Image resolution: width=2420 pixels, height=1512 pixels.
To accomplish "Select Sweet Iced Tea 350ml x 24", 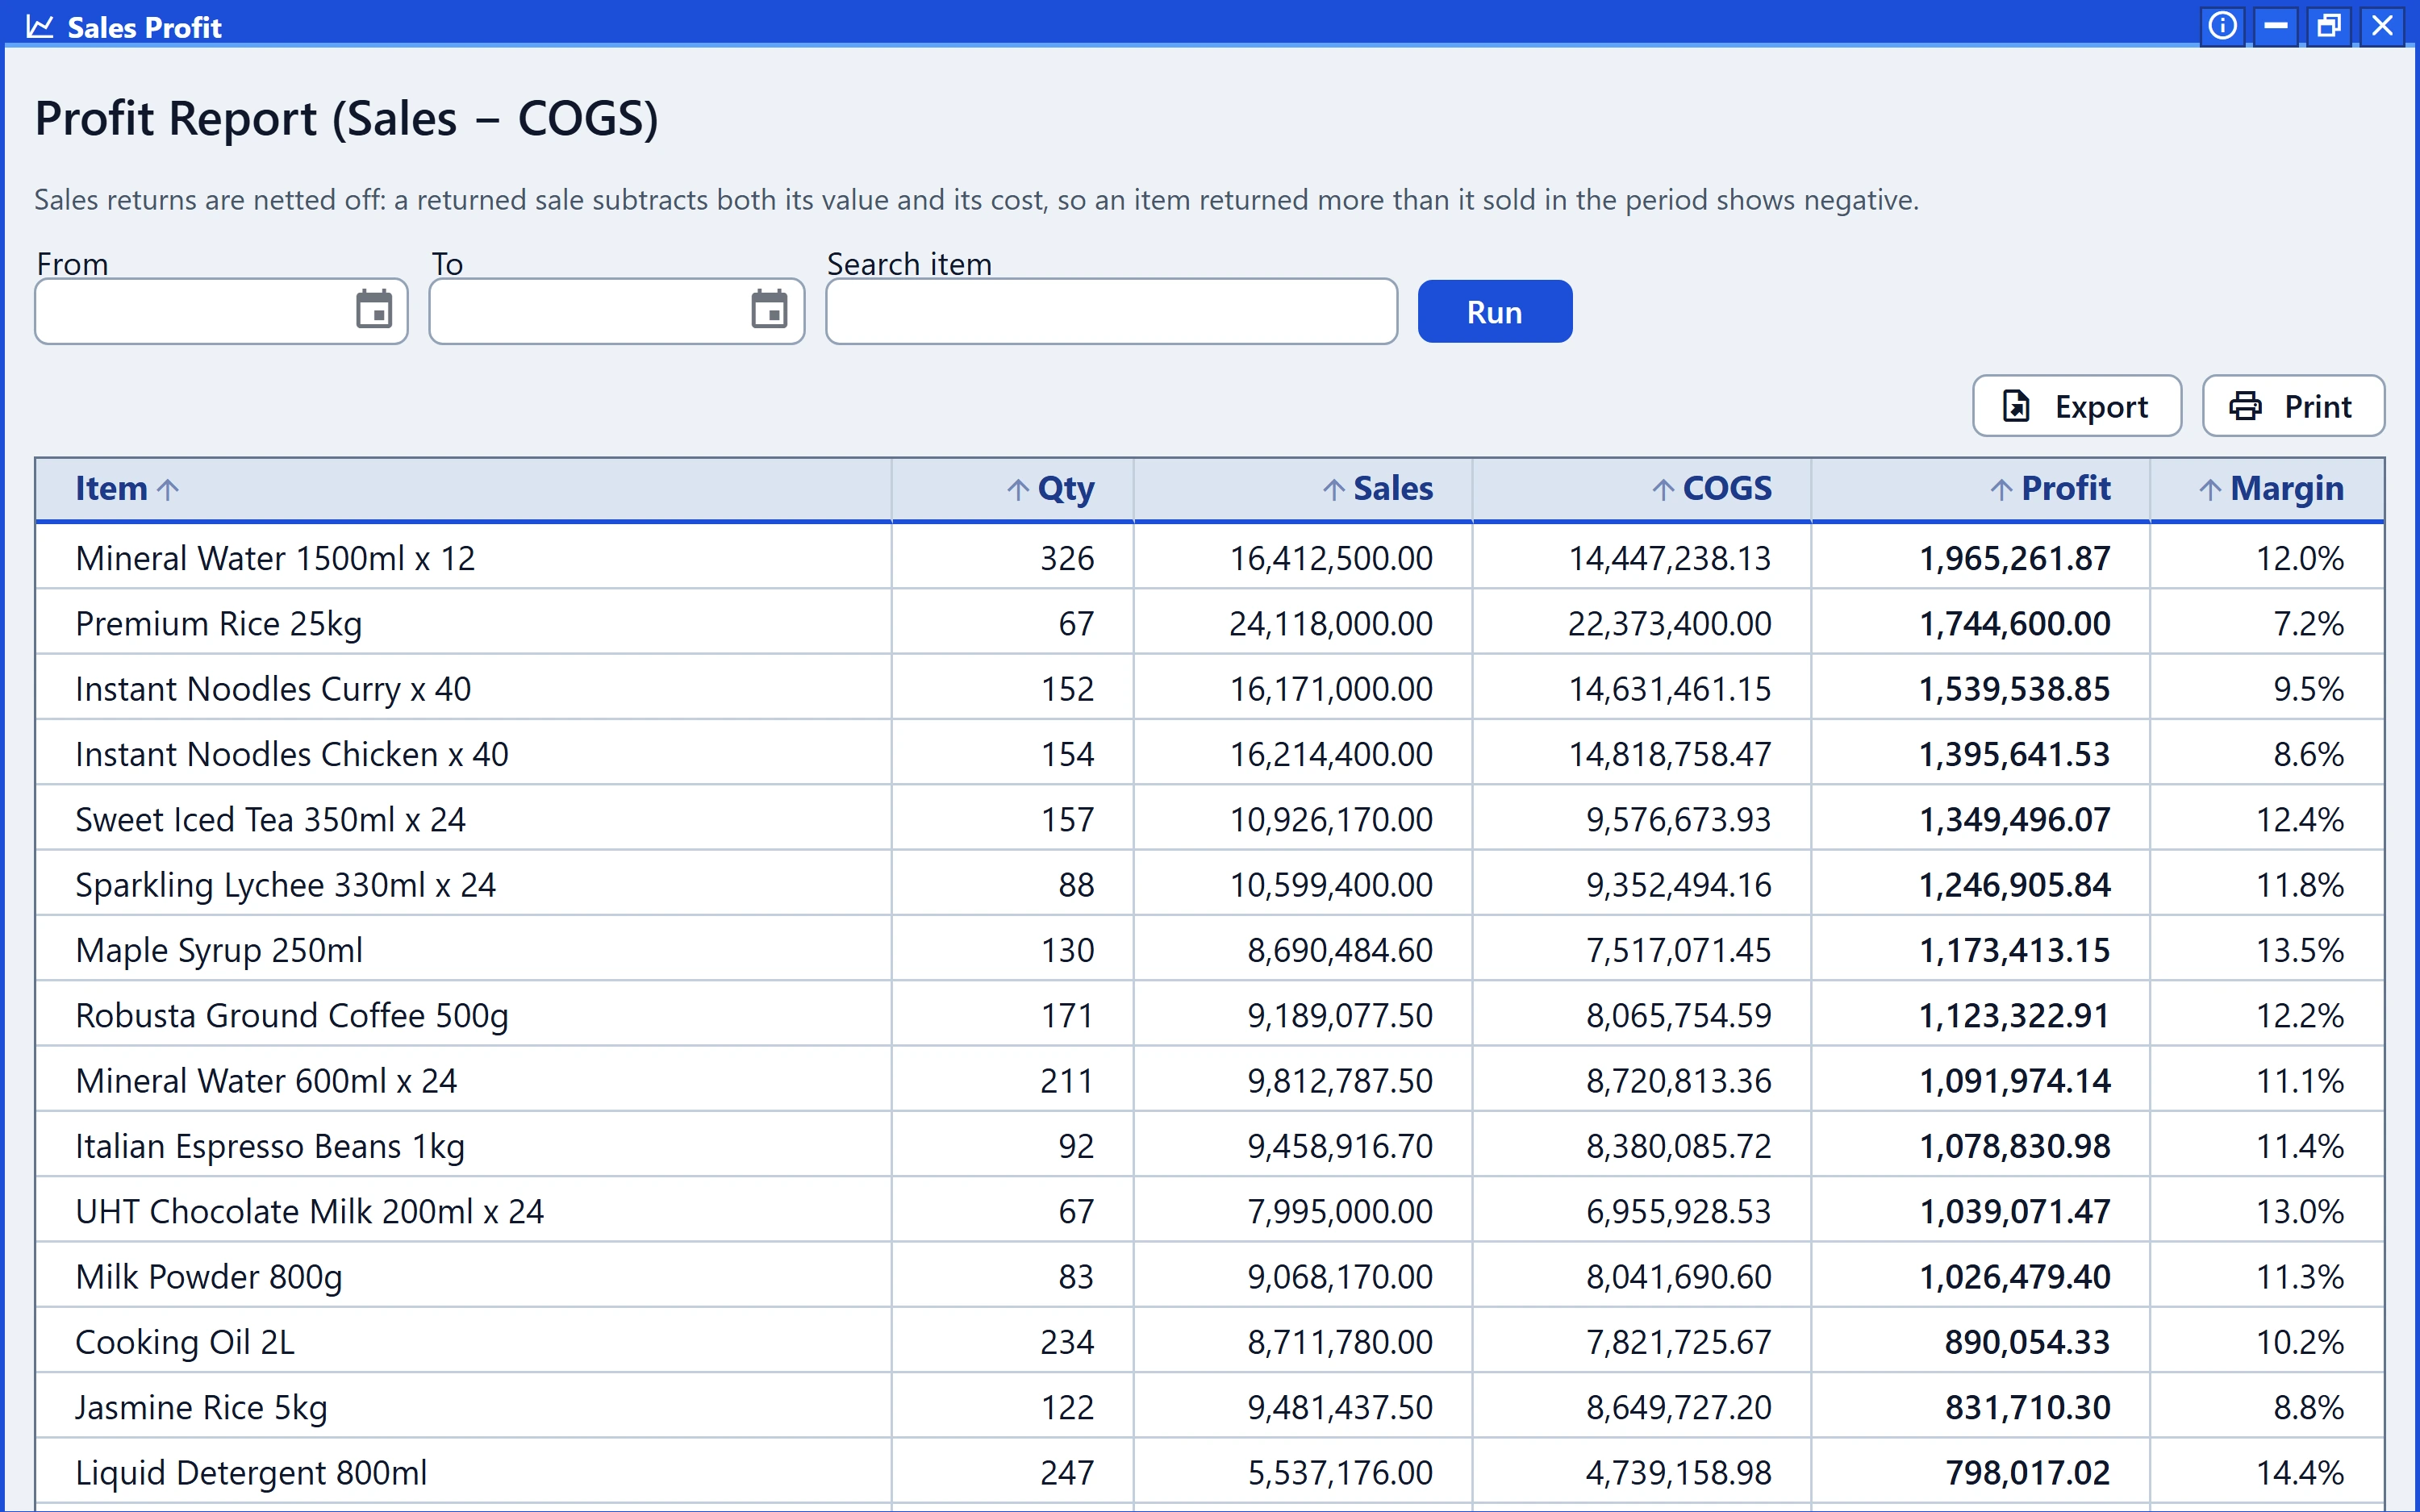I will (270, 820).
